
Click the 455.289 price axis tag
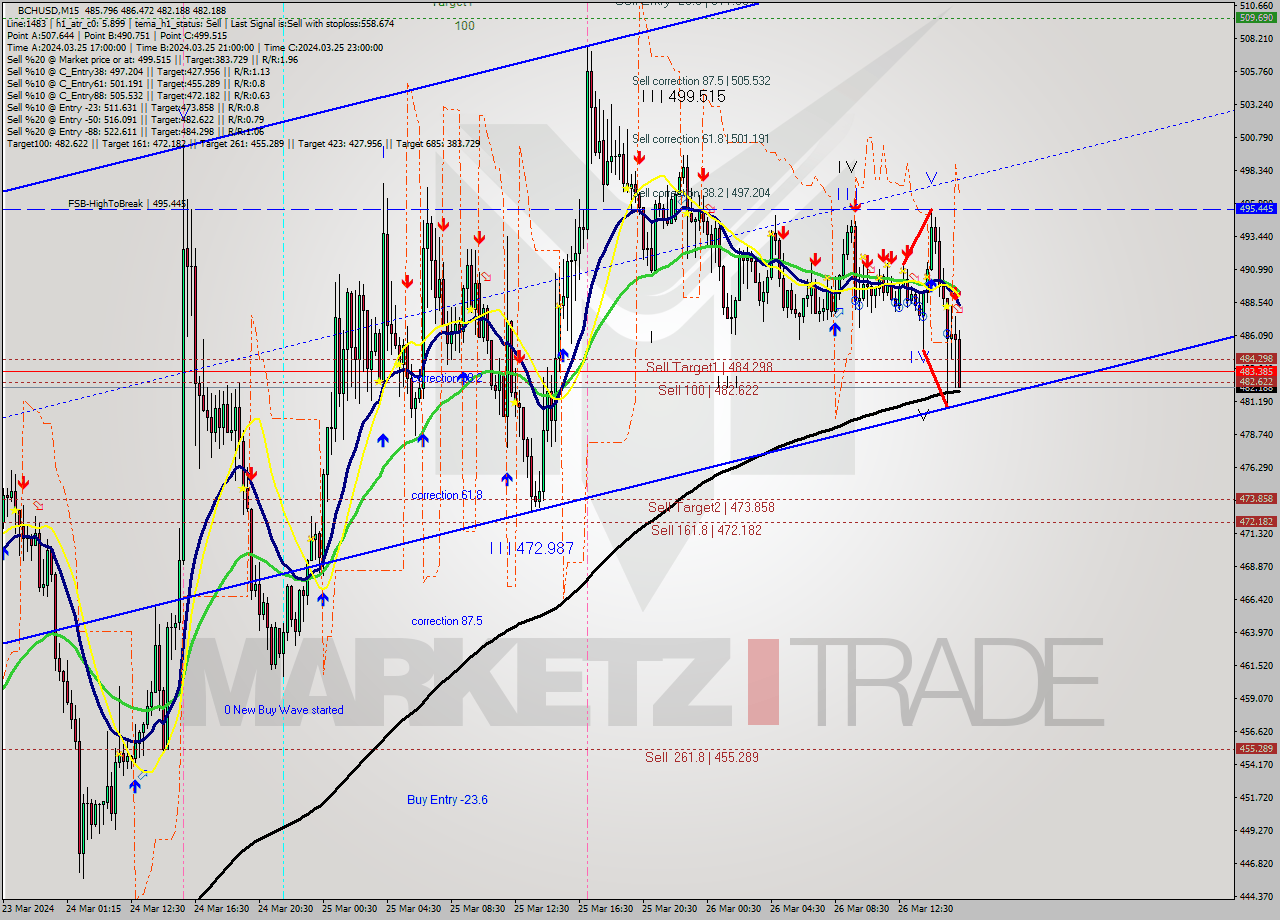[x=1256, y=749]
